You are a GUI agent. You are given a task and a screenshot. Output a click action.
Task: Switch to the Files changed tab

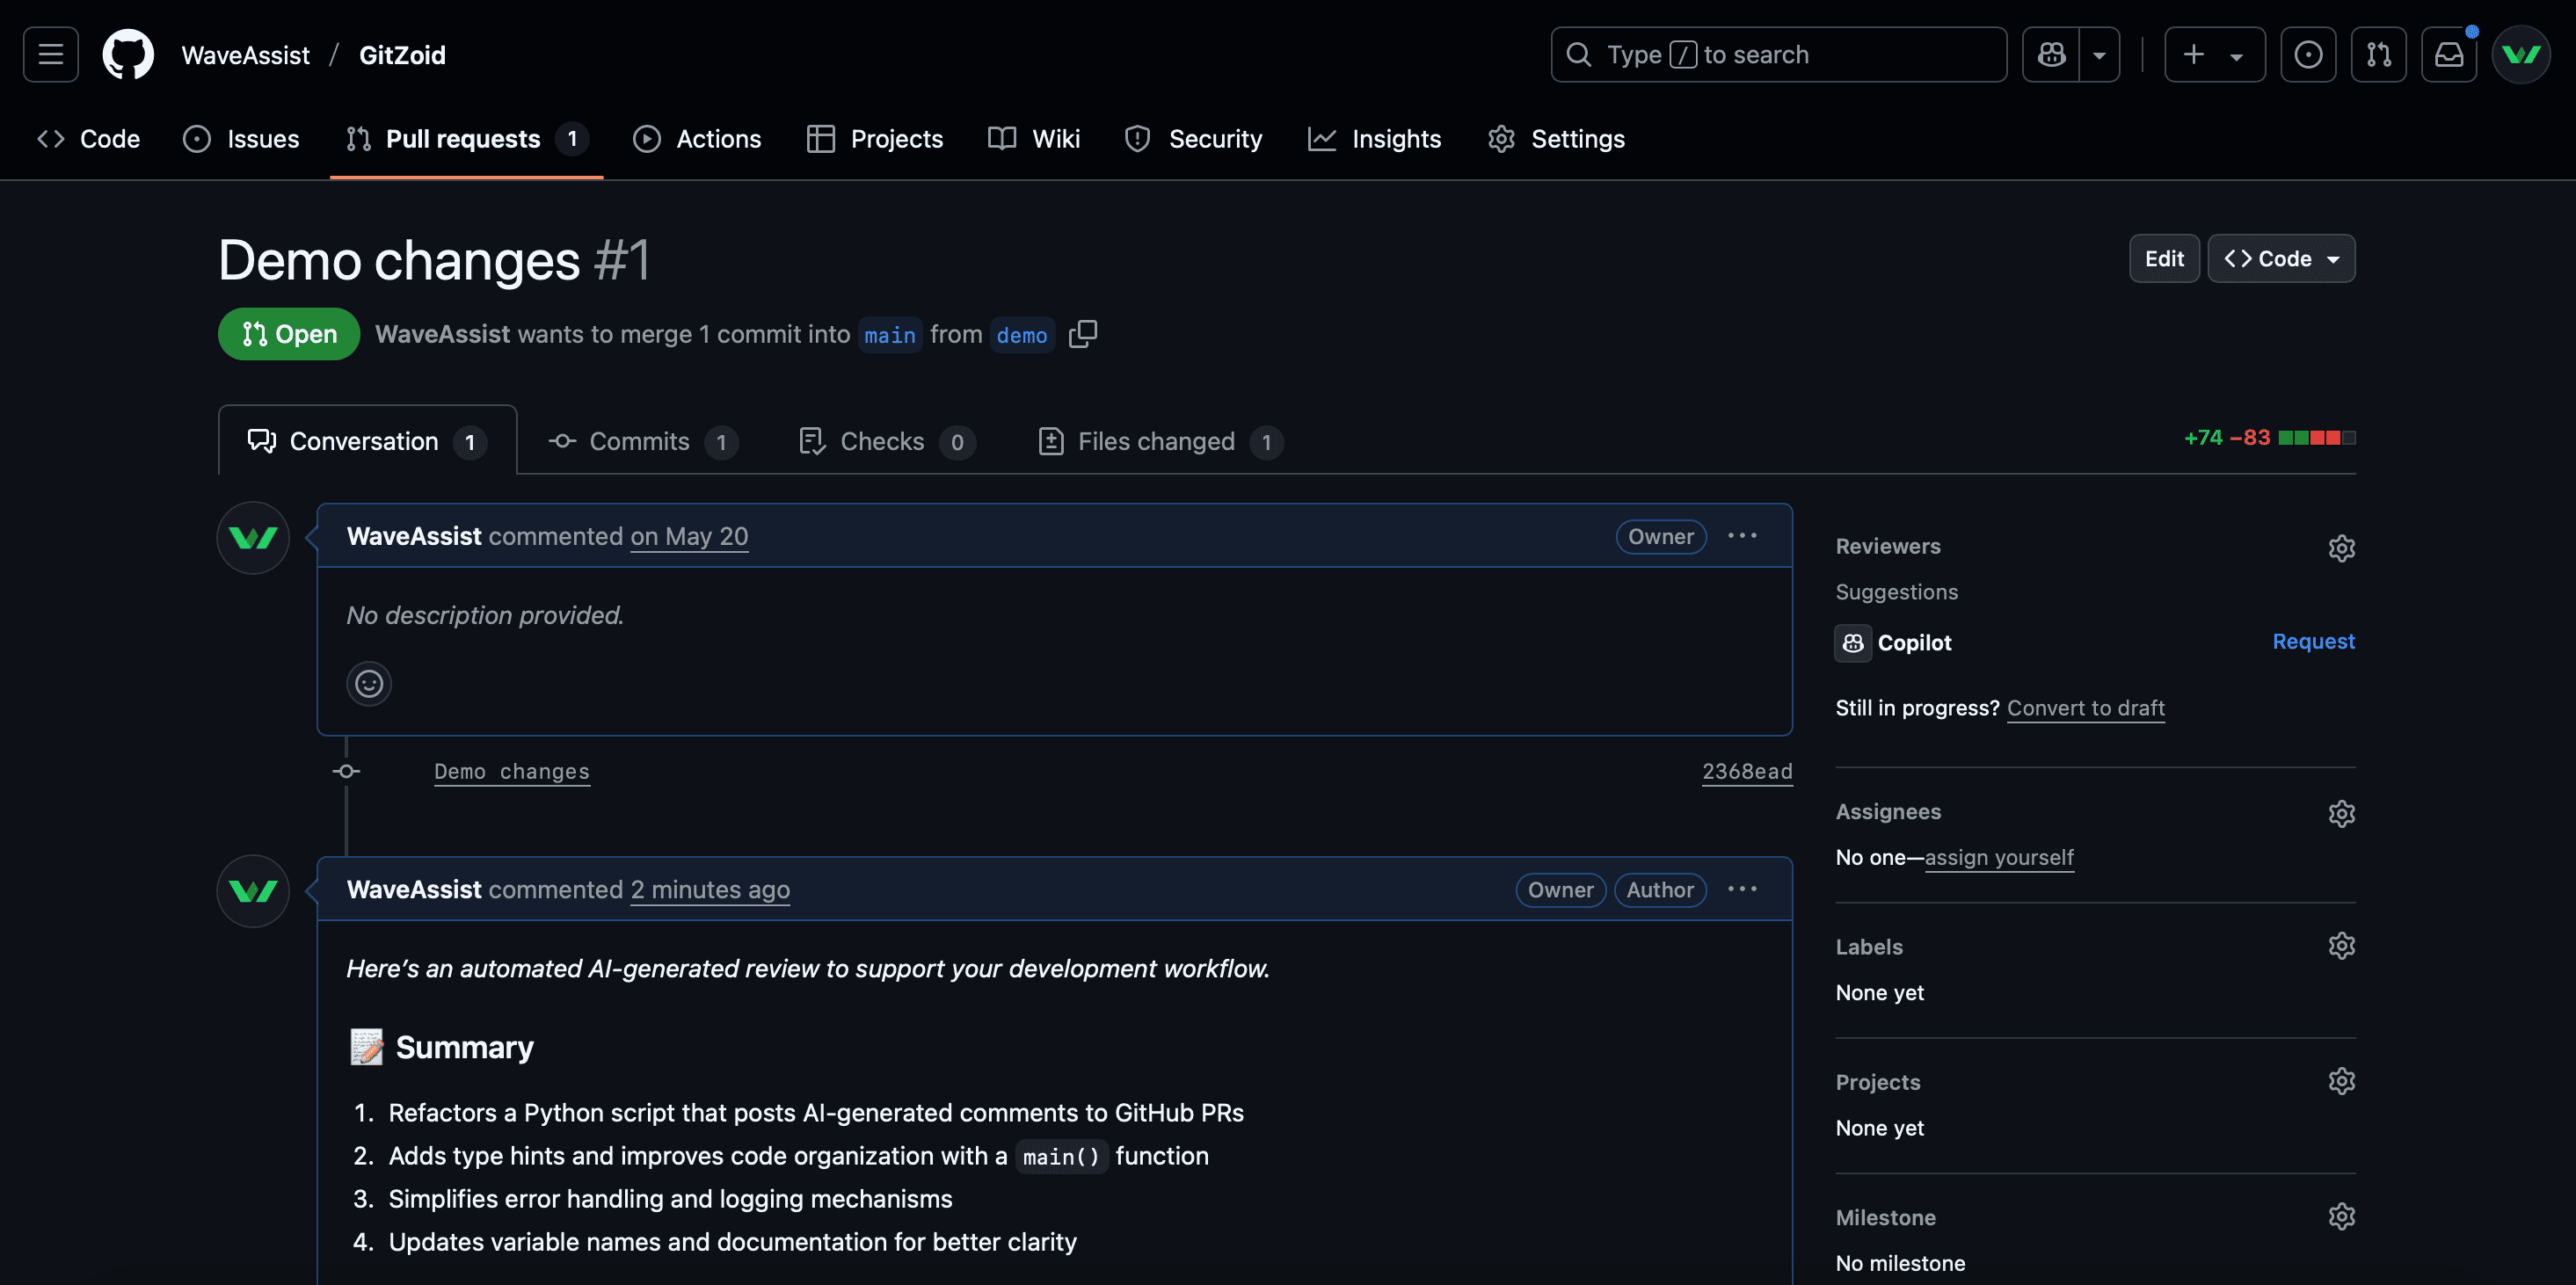pos(1158,441)
